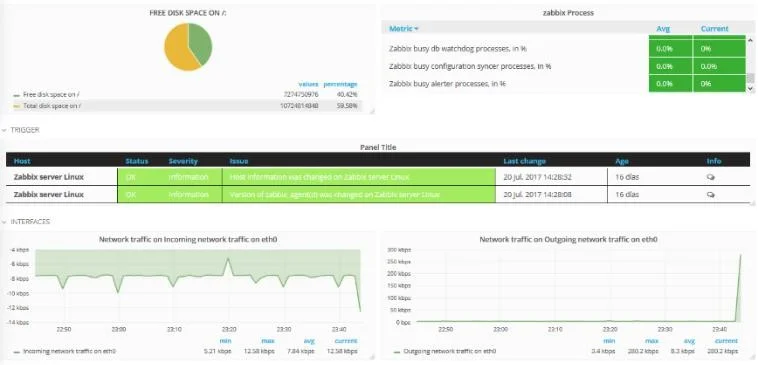Sort zabbix Process table by Avg
The height and width of the screenshot is (365, 758).
(x=662, y=29)
